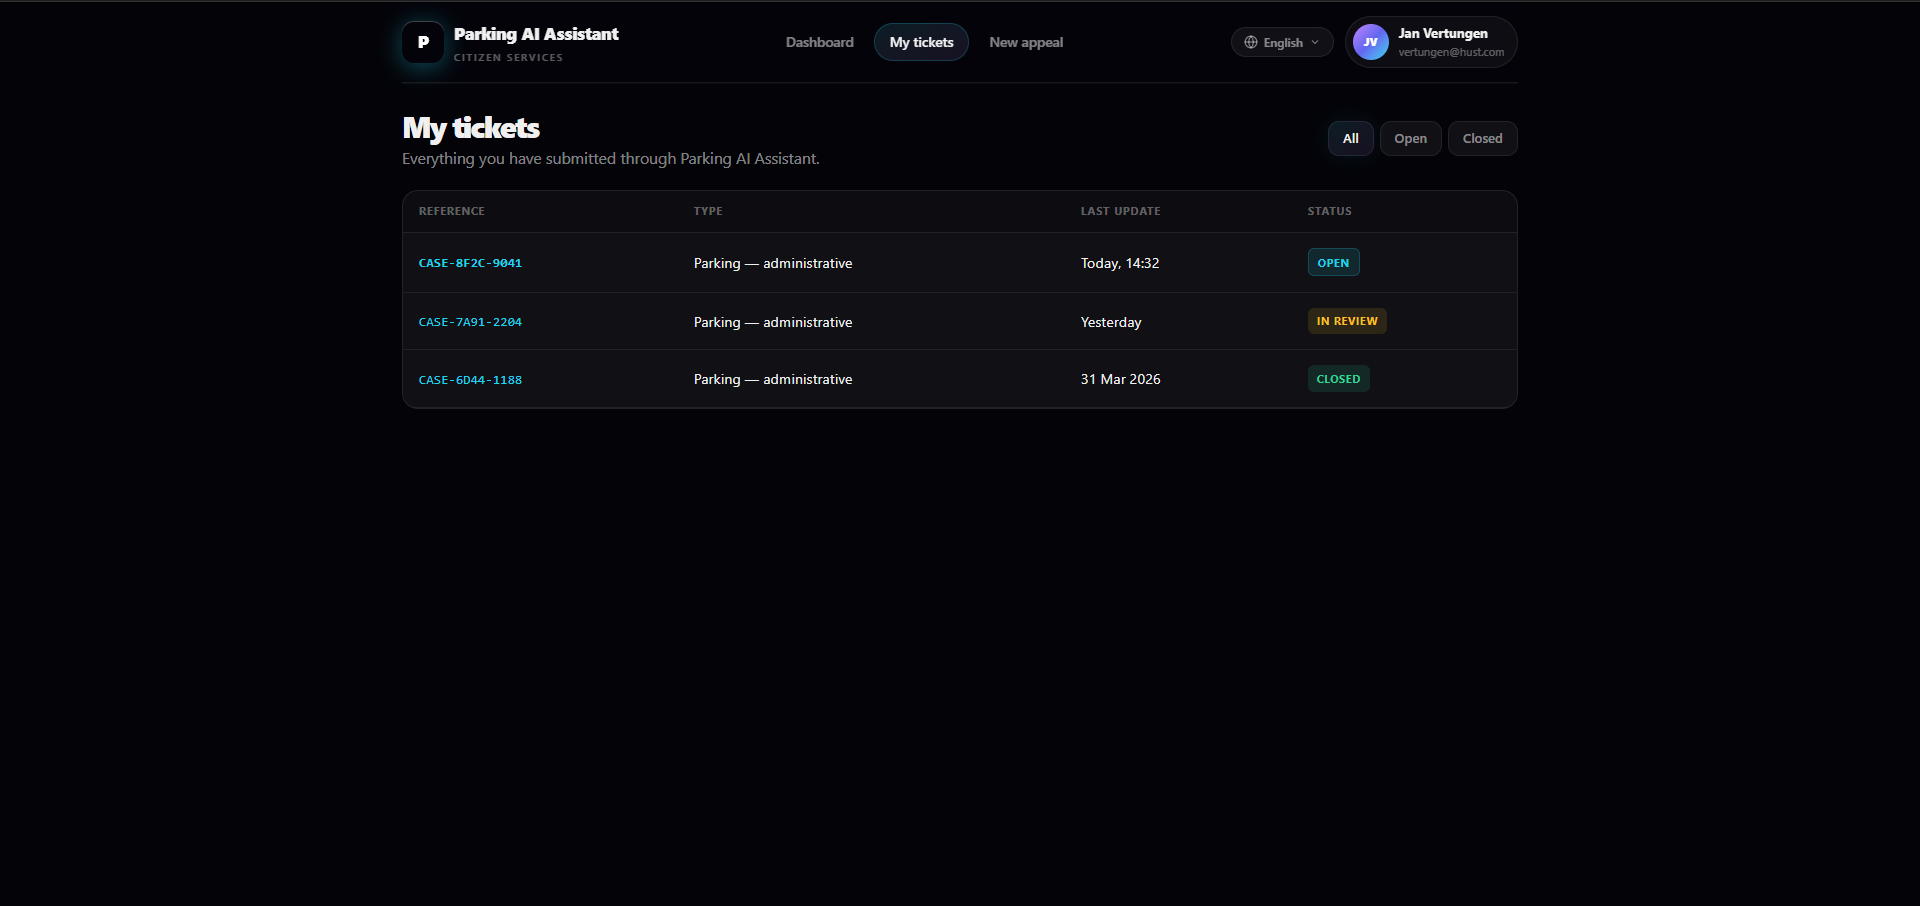Screen dimensions: 1920x906
Task: Select the My tickets tab
Action: pyautogui.click(x=921, y=42)
